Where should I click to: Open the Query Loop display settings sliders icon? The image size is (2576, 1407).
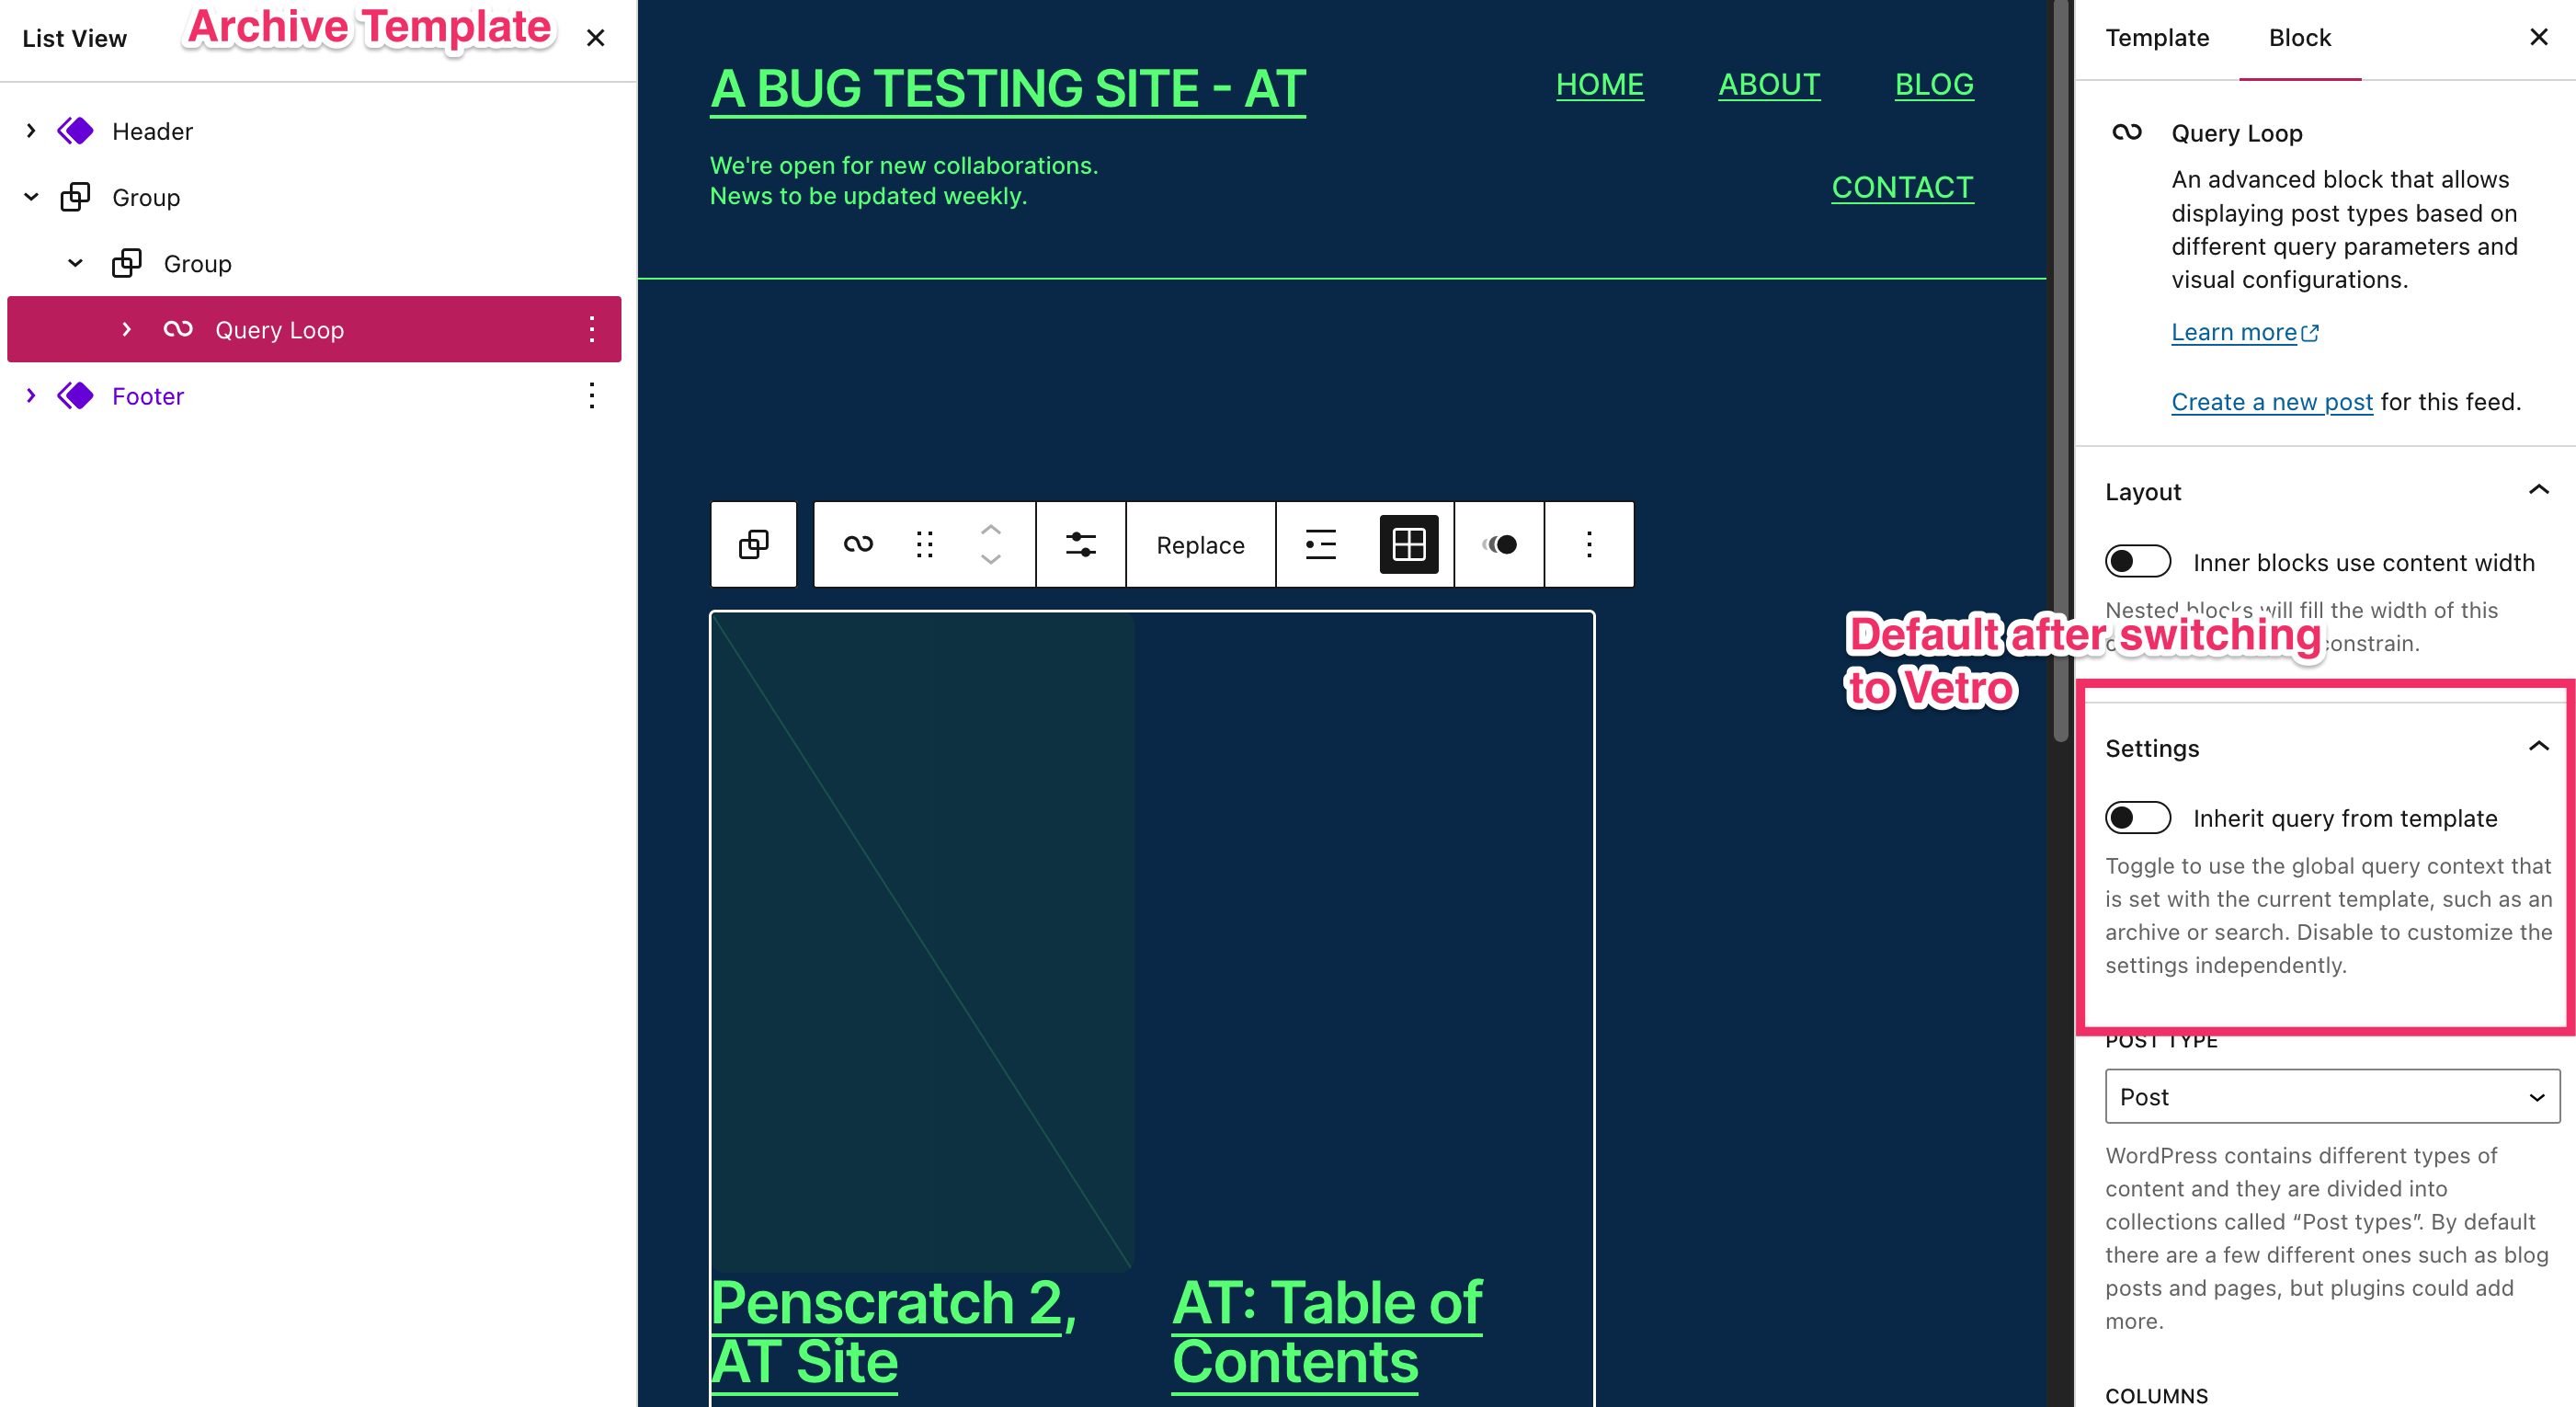pos(1080,544)
